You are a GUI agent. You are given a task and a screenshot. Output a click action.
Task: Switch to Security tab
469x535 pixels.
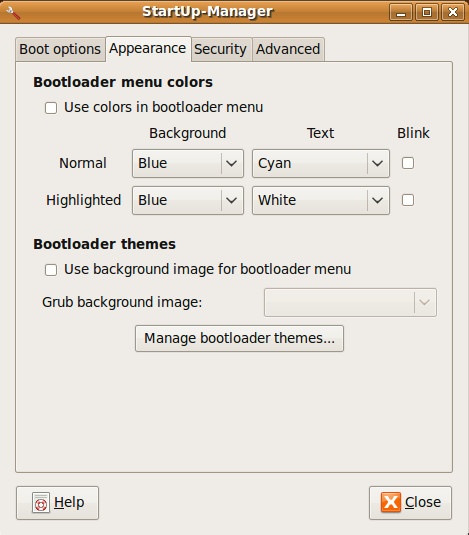221,49
